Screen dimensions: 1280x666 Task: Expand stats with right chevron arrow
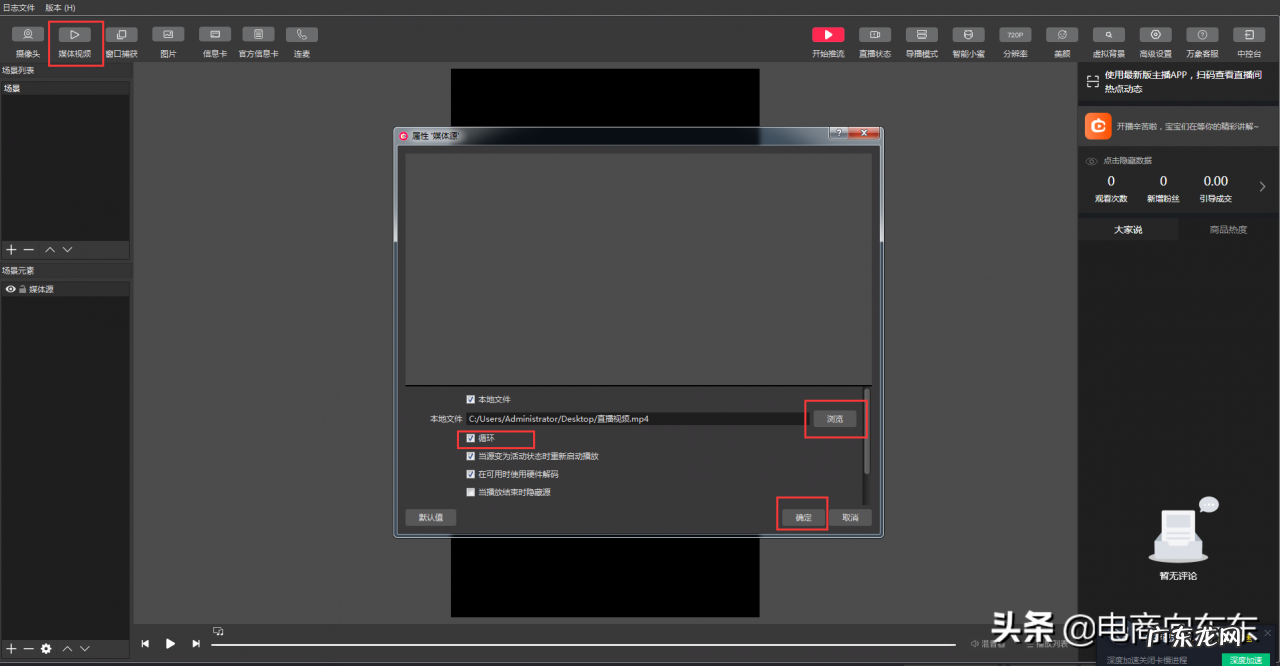tap(1262, 186)
